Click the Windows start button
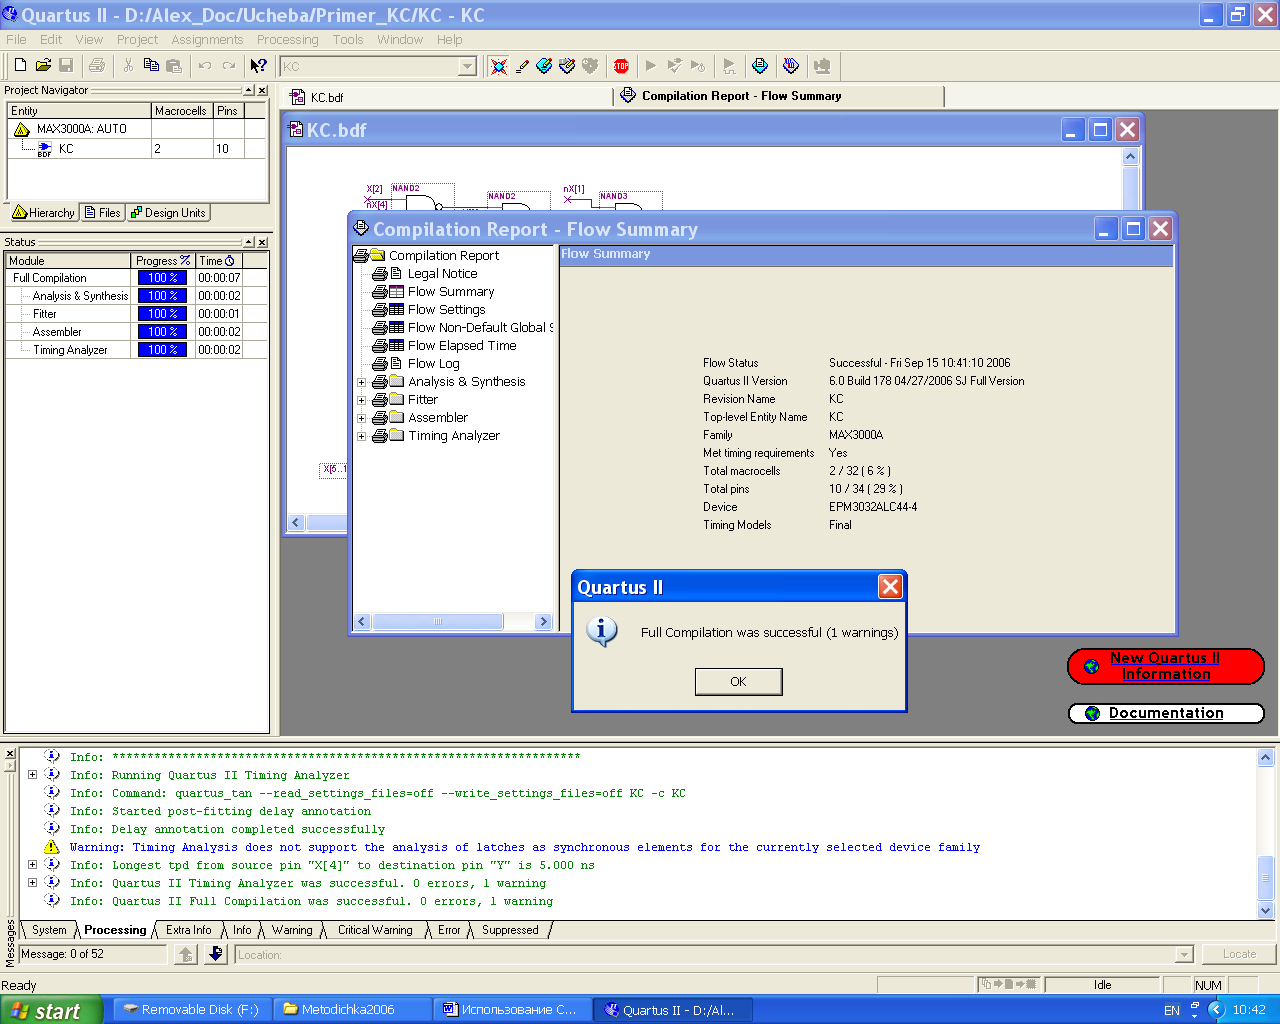 coord(51,1010)
